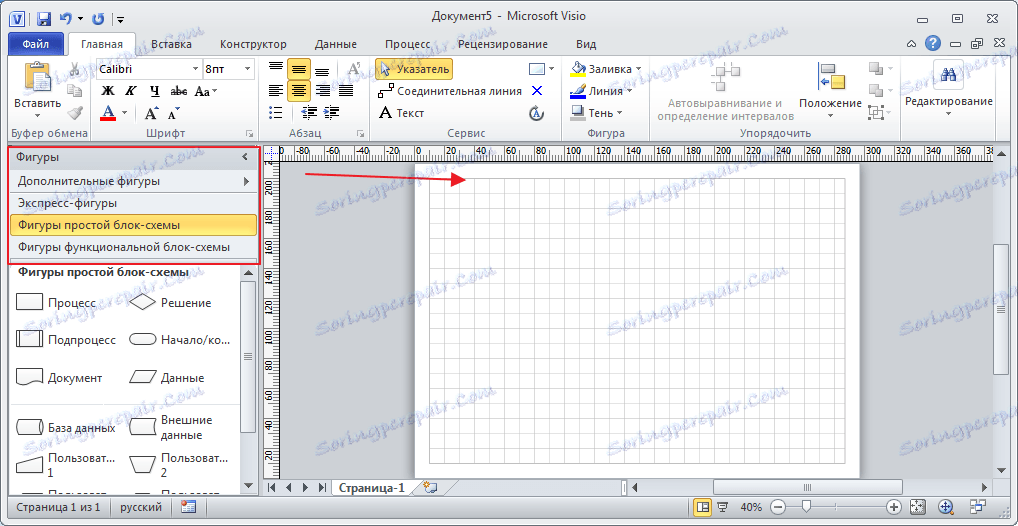1018x526 pixels.
Task: Select the Решение diamond shape
Action: tap(170, 303)
